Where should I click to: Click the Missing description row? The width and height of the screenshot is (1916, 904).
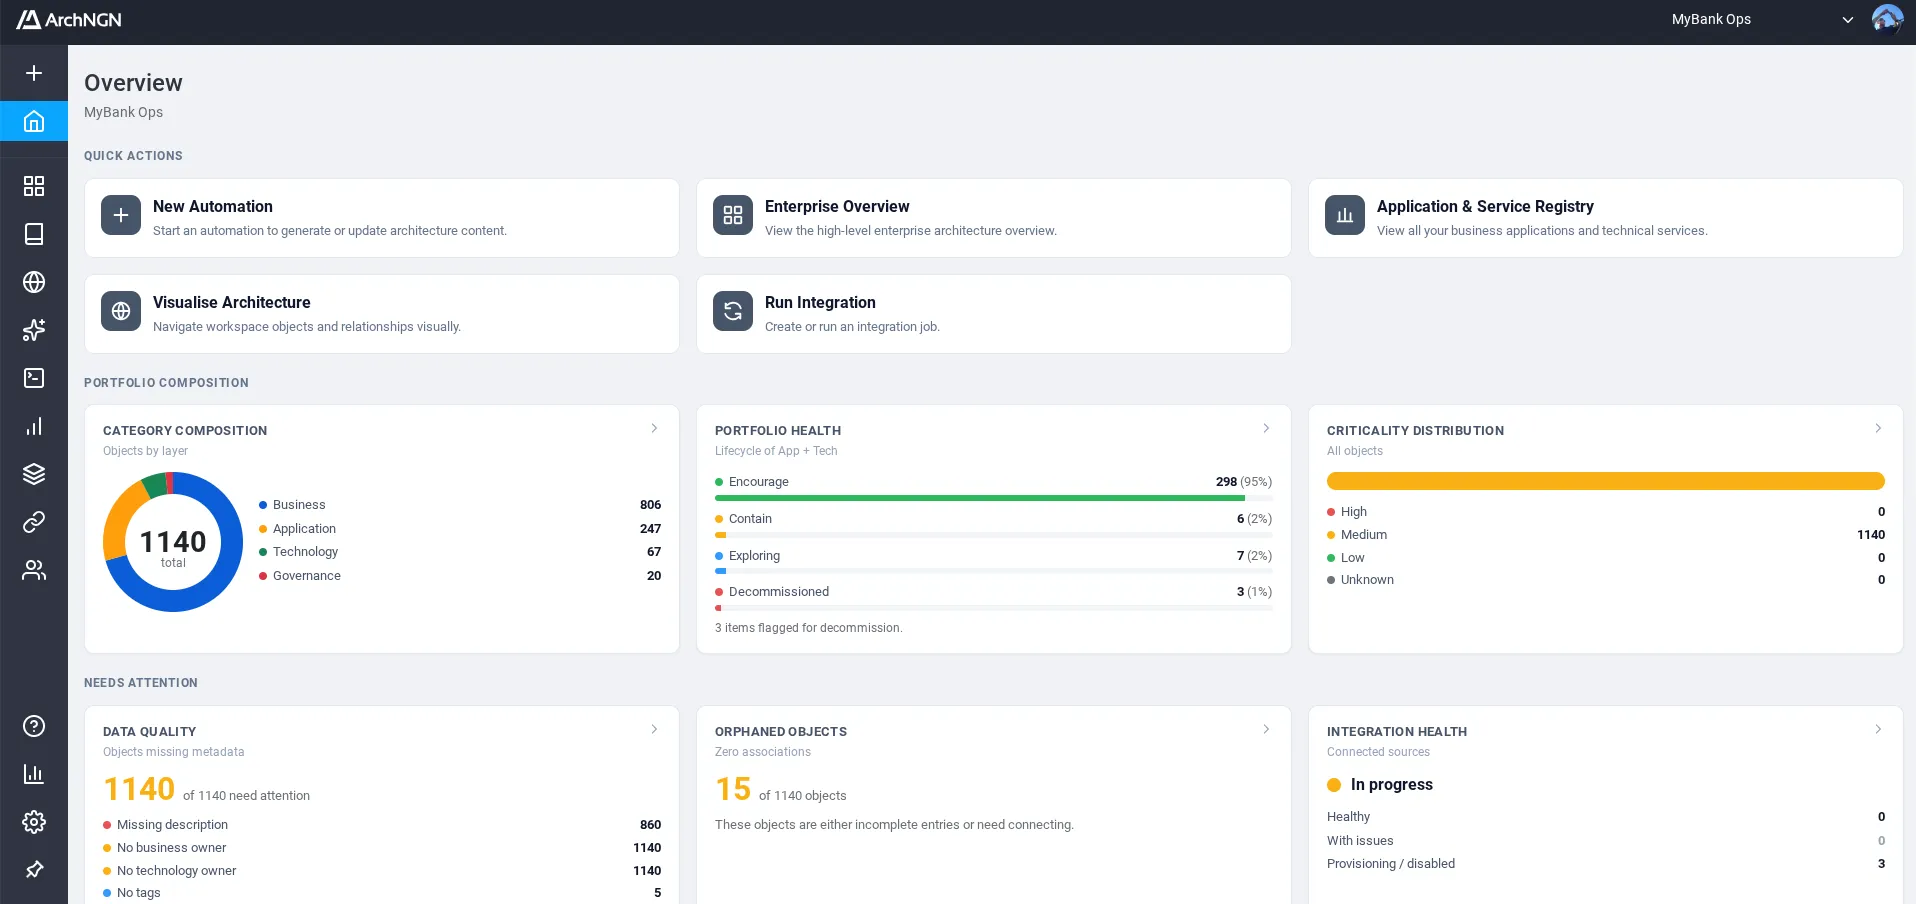click(x=382, y=825)
